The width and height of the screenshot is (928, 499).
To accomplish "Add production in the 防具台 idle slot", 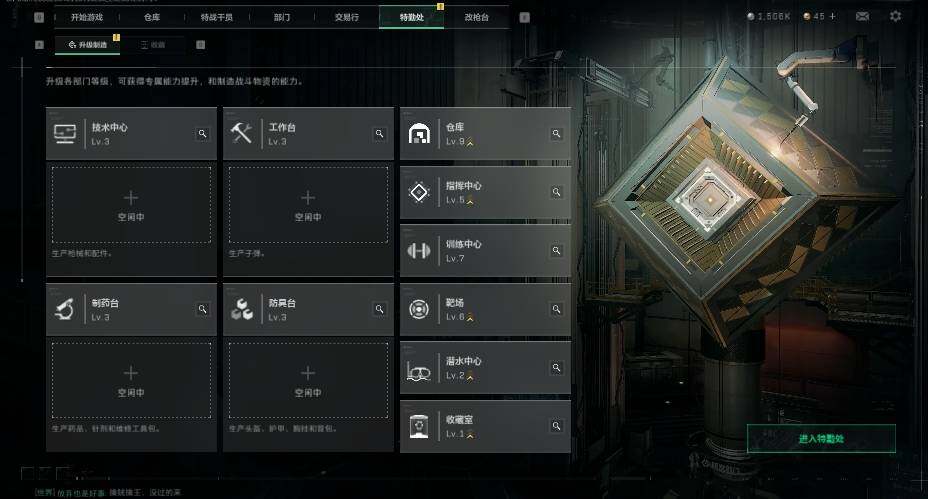I will [x=308, y=380].
